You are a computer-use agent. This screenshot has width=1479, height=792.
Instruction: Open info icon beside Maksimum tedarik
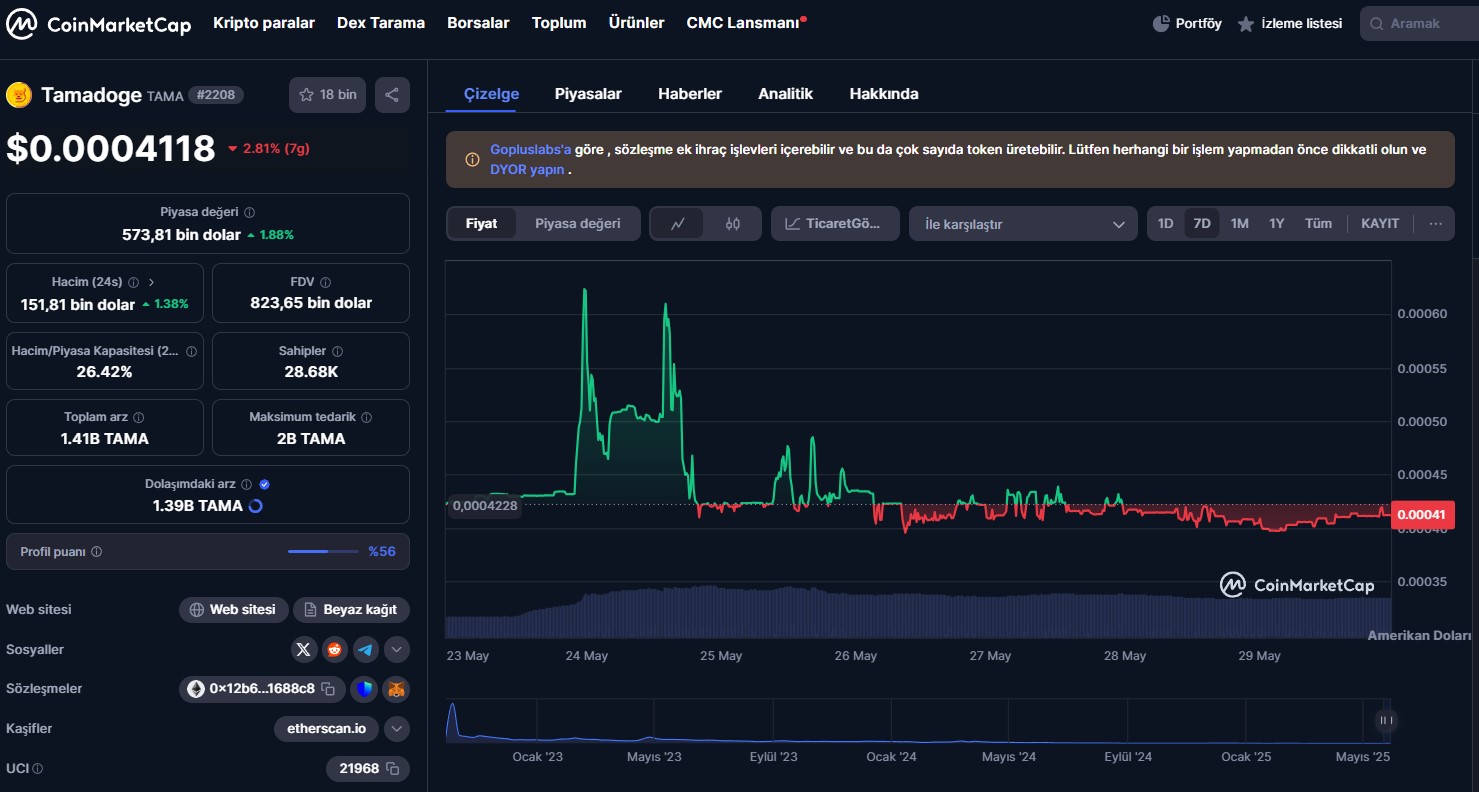[366, 417]
